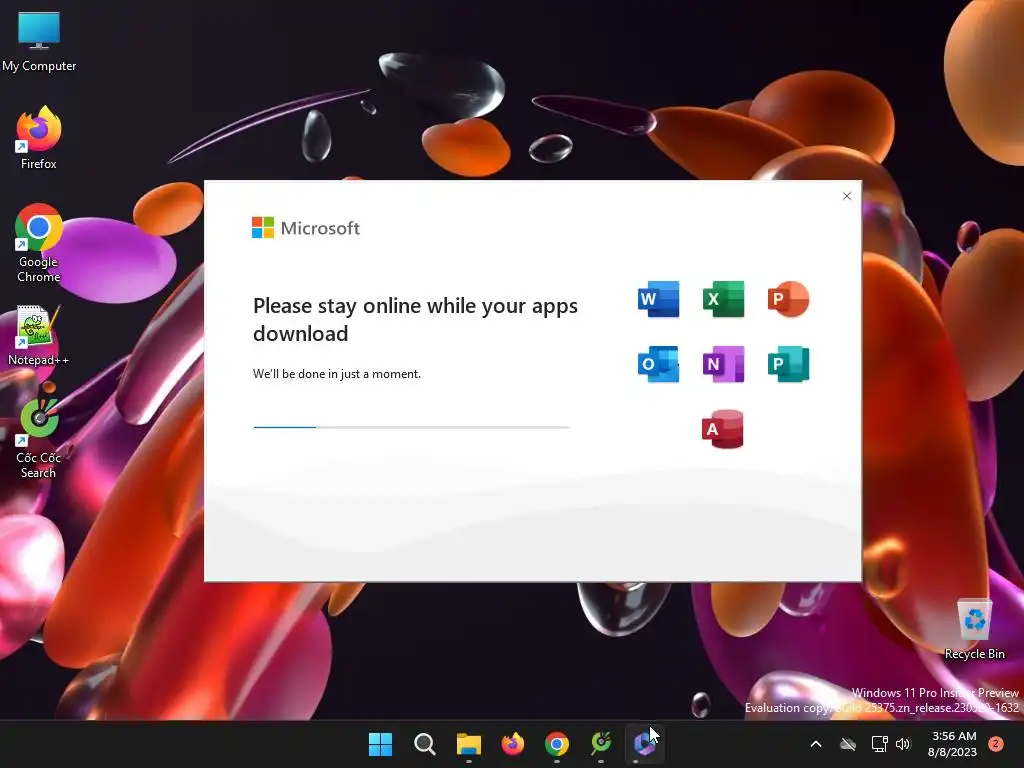Screen dimensions: 1024x768
Task: Expand the hidden system tray icons
Action: point(816,744)
